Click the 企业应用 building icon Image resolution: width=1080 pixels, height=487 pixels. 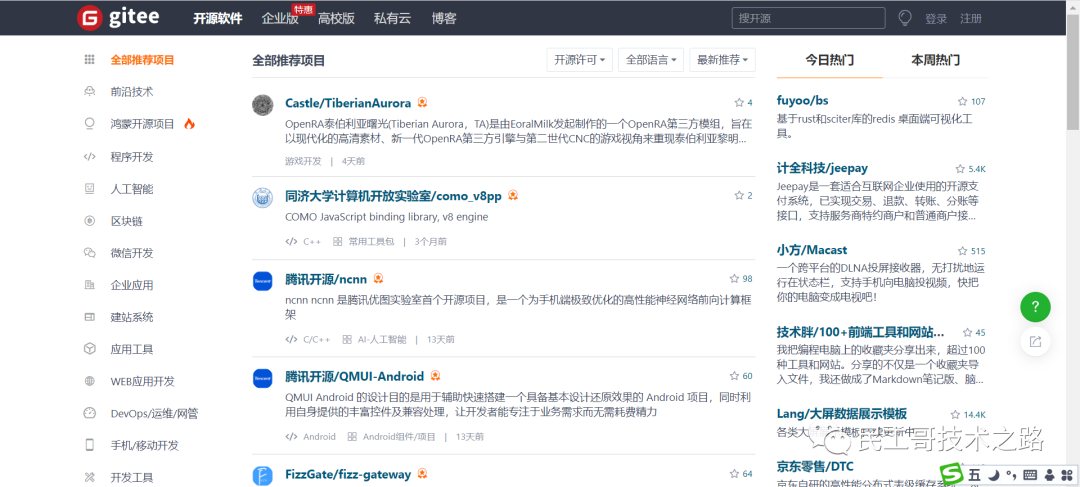click(x=90, y=284)
